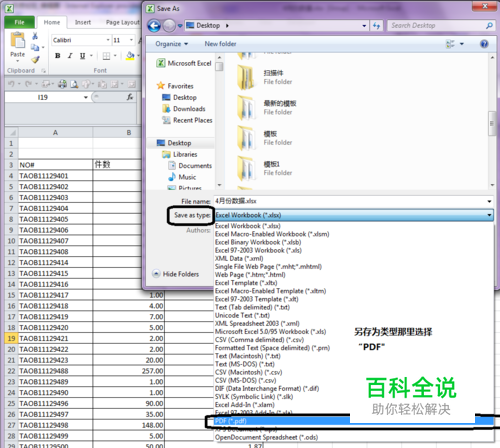Click the Format Painter brush icon
500x448 pixels.
pos(35,60)
